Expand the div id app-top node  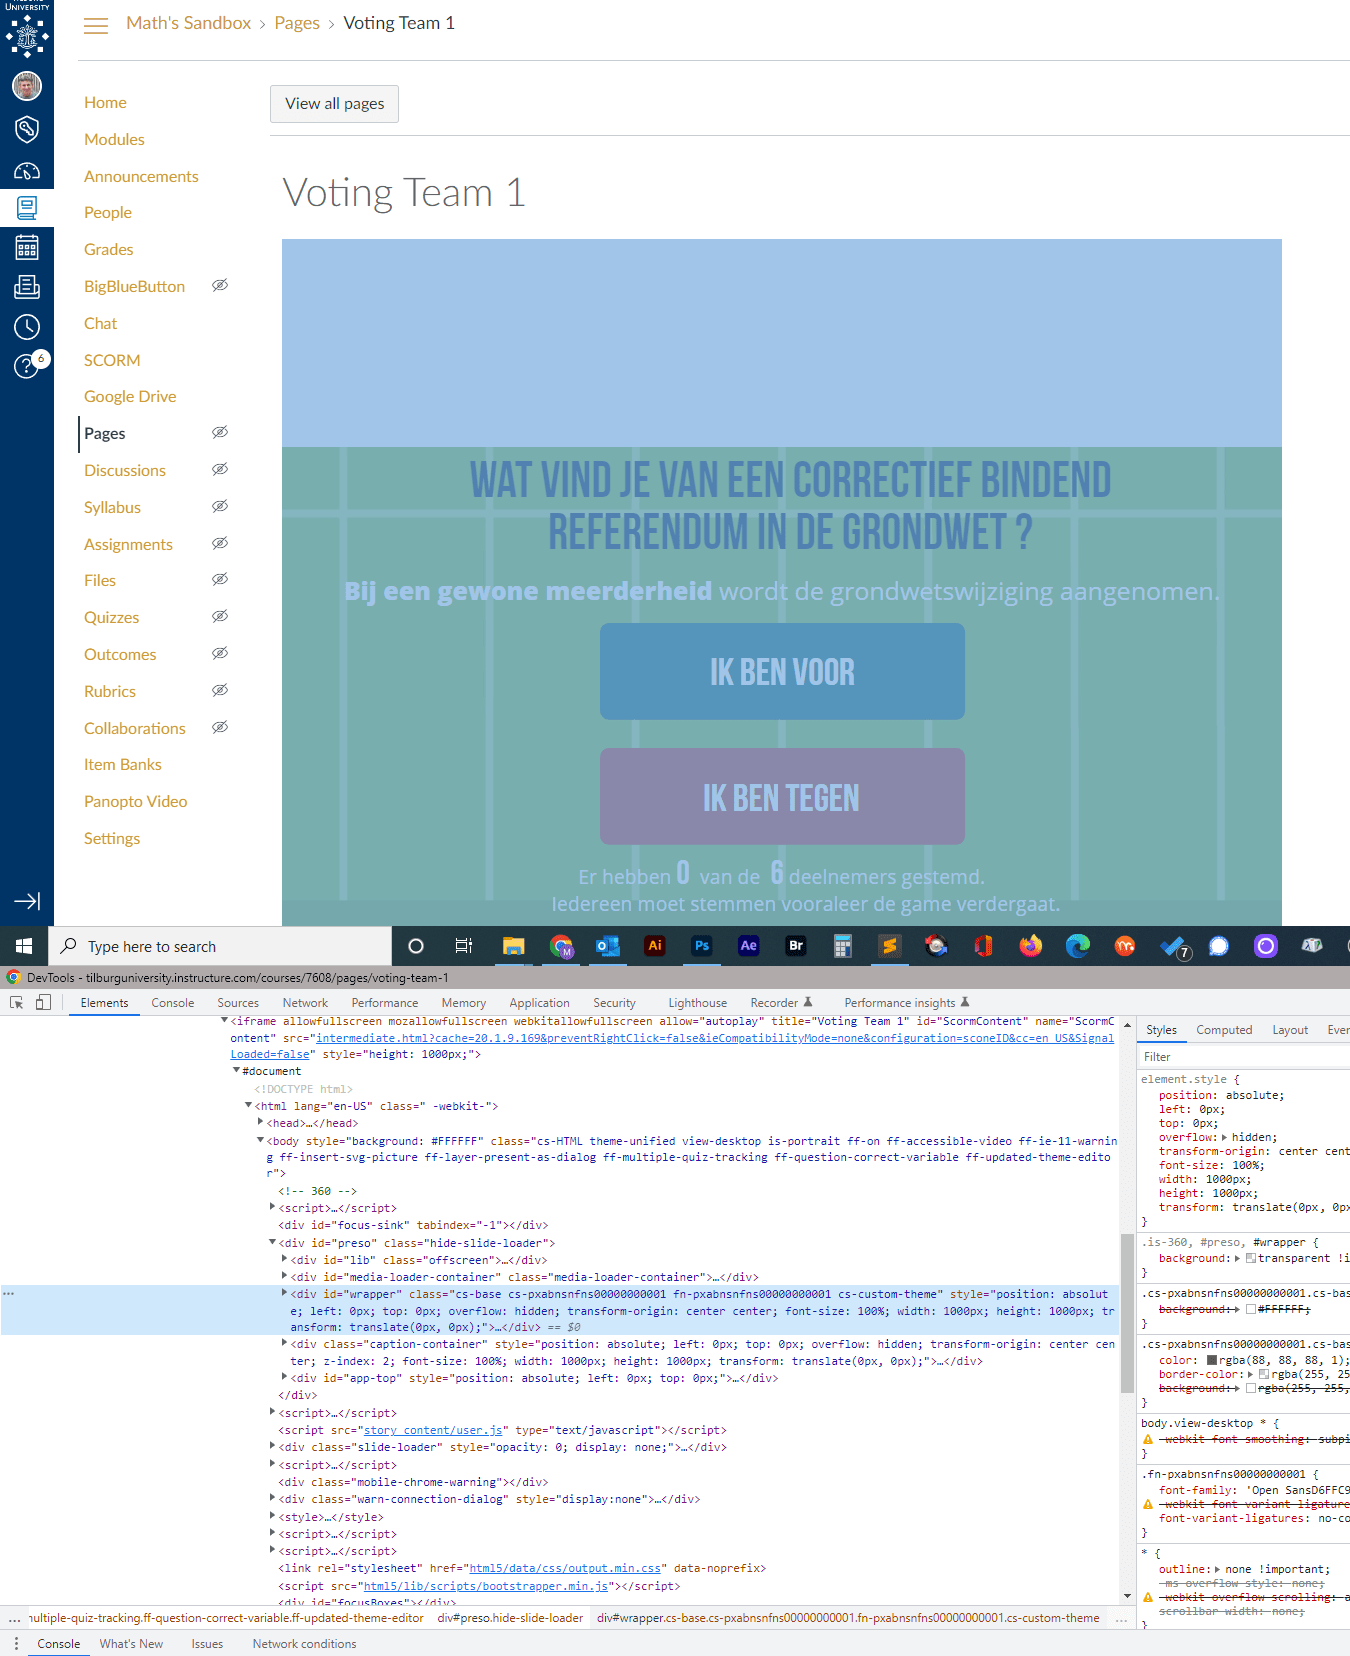[x=284, y=1378]
